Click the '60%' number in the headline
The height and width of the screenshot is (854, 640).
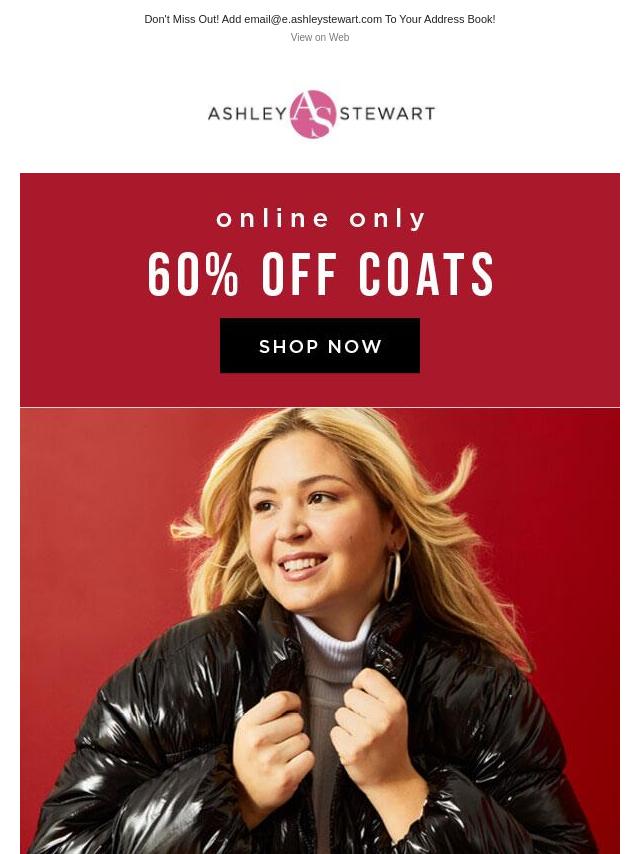(193, 274)
